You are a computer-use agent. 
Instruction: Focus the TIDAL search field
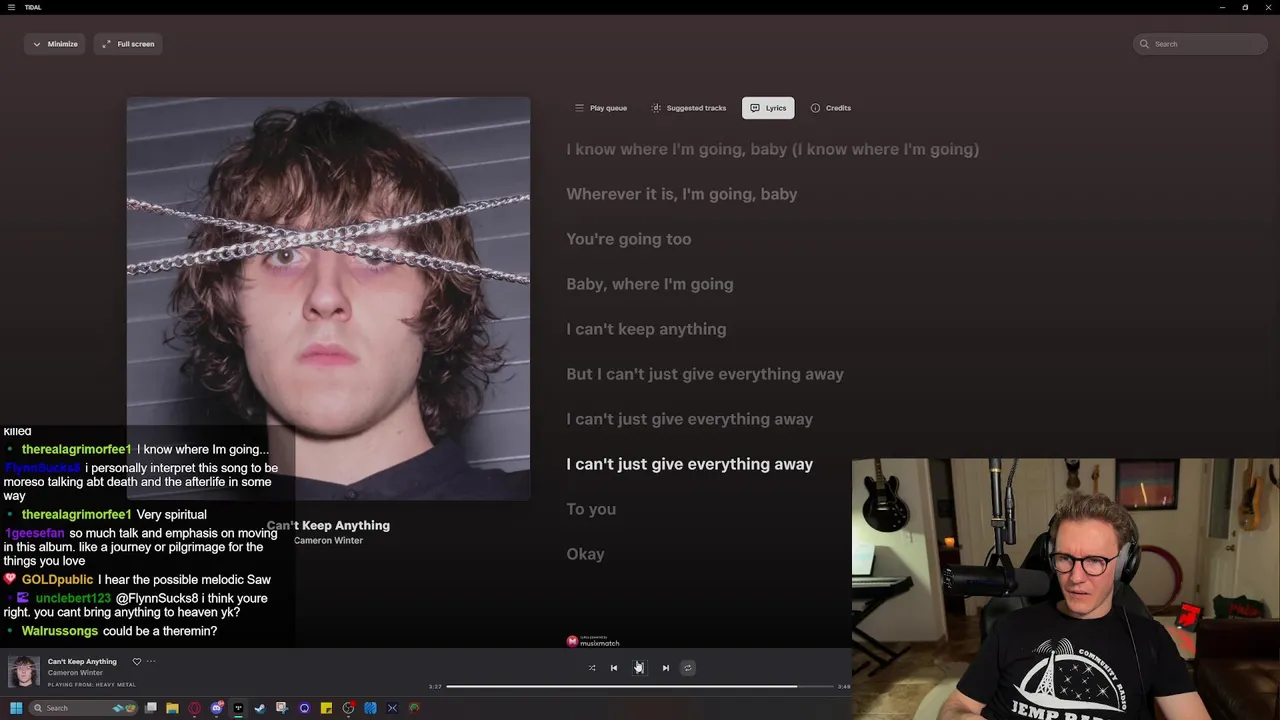[1200, 44]
